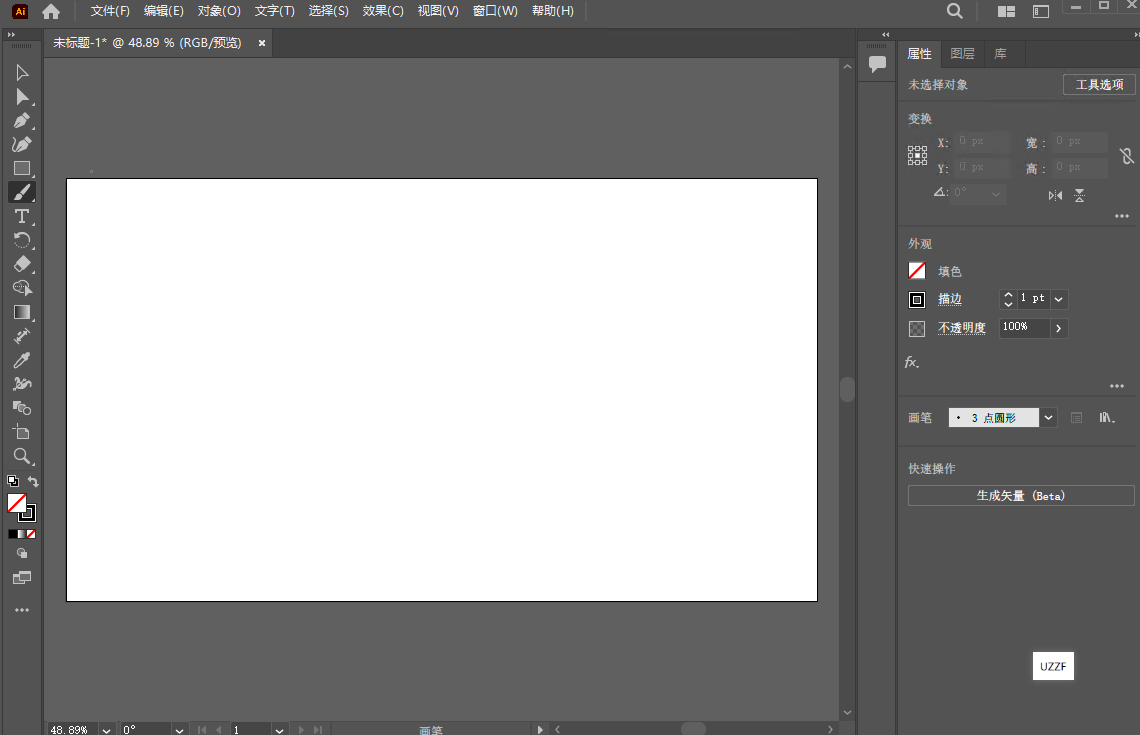Select the Eyedropper tool

(x=22, y=360)
